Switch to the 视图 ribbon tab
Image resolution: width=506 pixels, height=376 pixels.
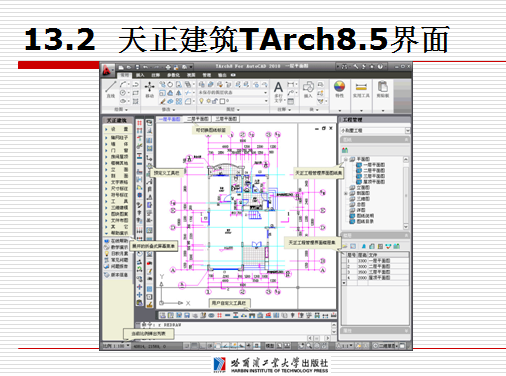(x=191, y=75)
